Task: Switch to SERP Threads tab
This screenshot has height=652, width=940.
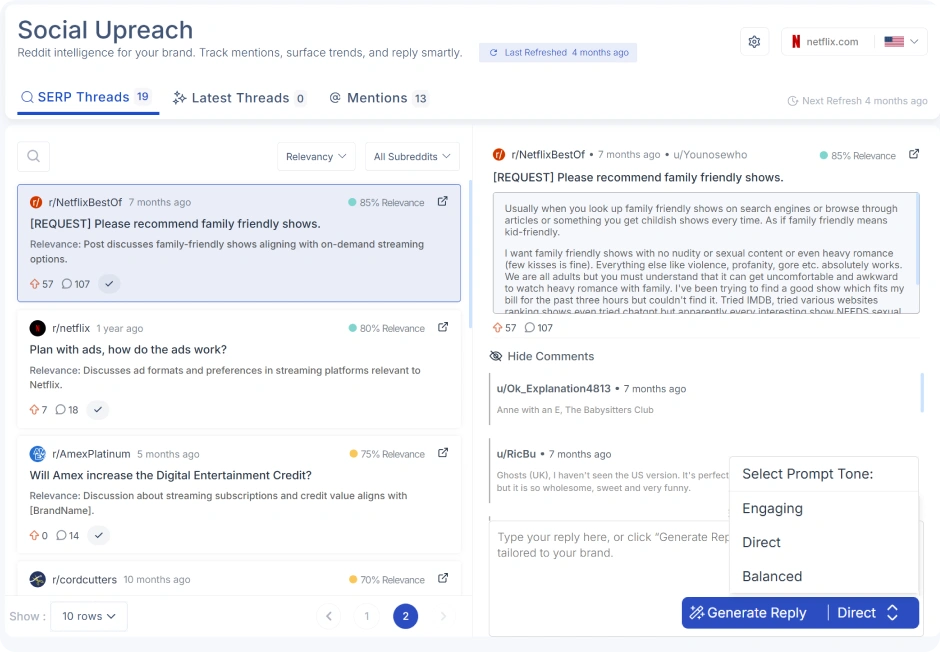Action: pyautogui.click(x=88, y=98)
